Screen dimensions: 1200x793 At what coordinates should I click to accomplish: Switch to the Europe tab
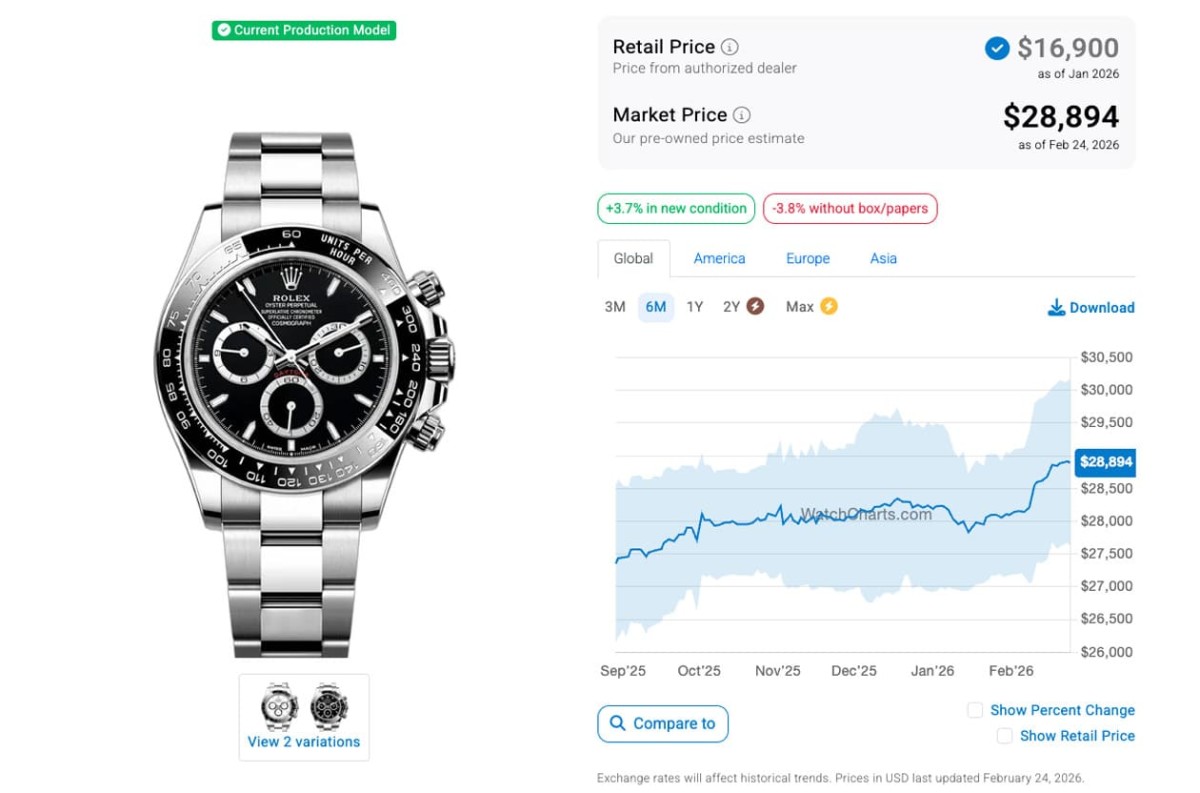pos(808,258)
